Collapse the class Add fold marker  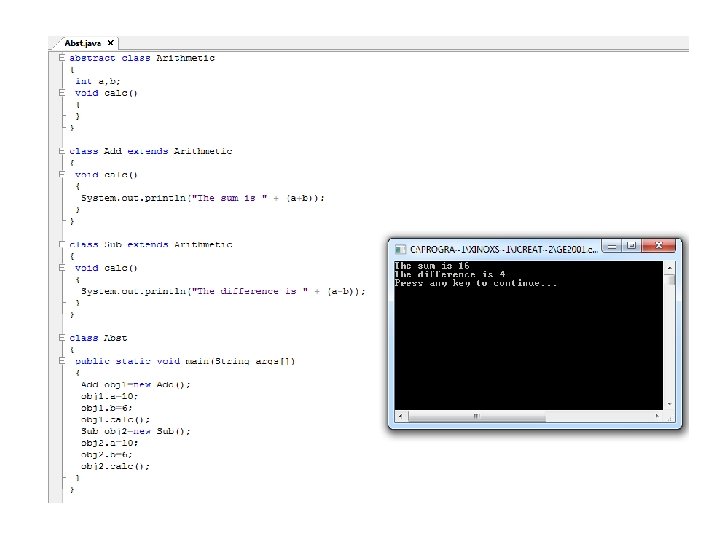[x=62, y=151]
